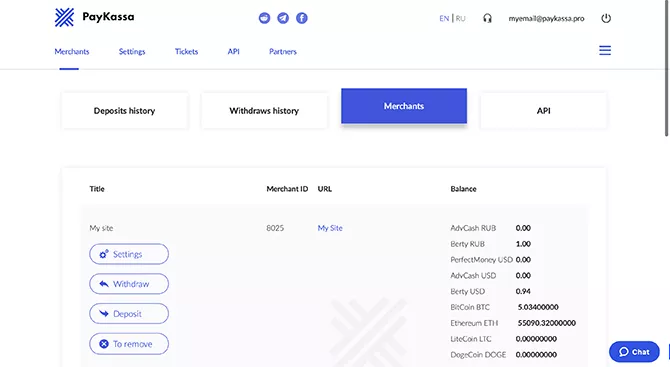Switch language to EN
Image resolution: width=670 pixels, height=367 pixels.
pos(444,18)
